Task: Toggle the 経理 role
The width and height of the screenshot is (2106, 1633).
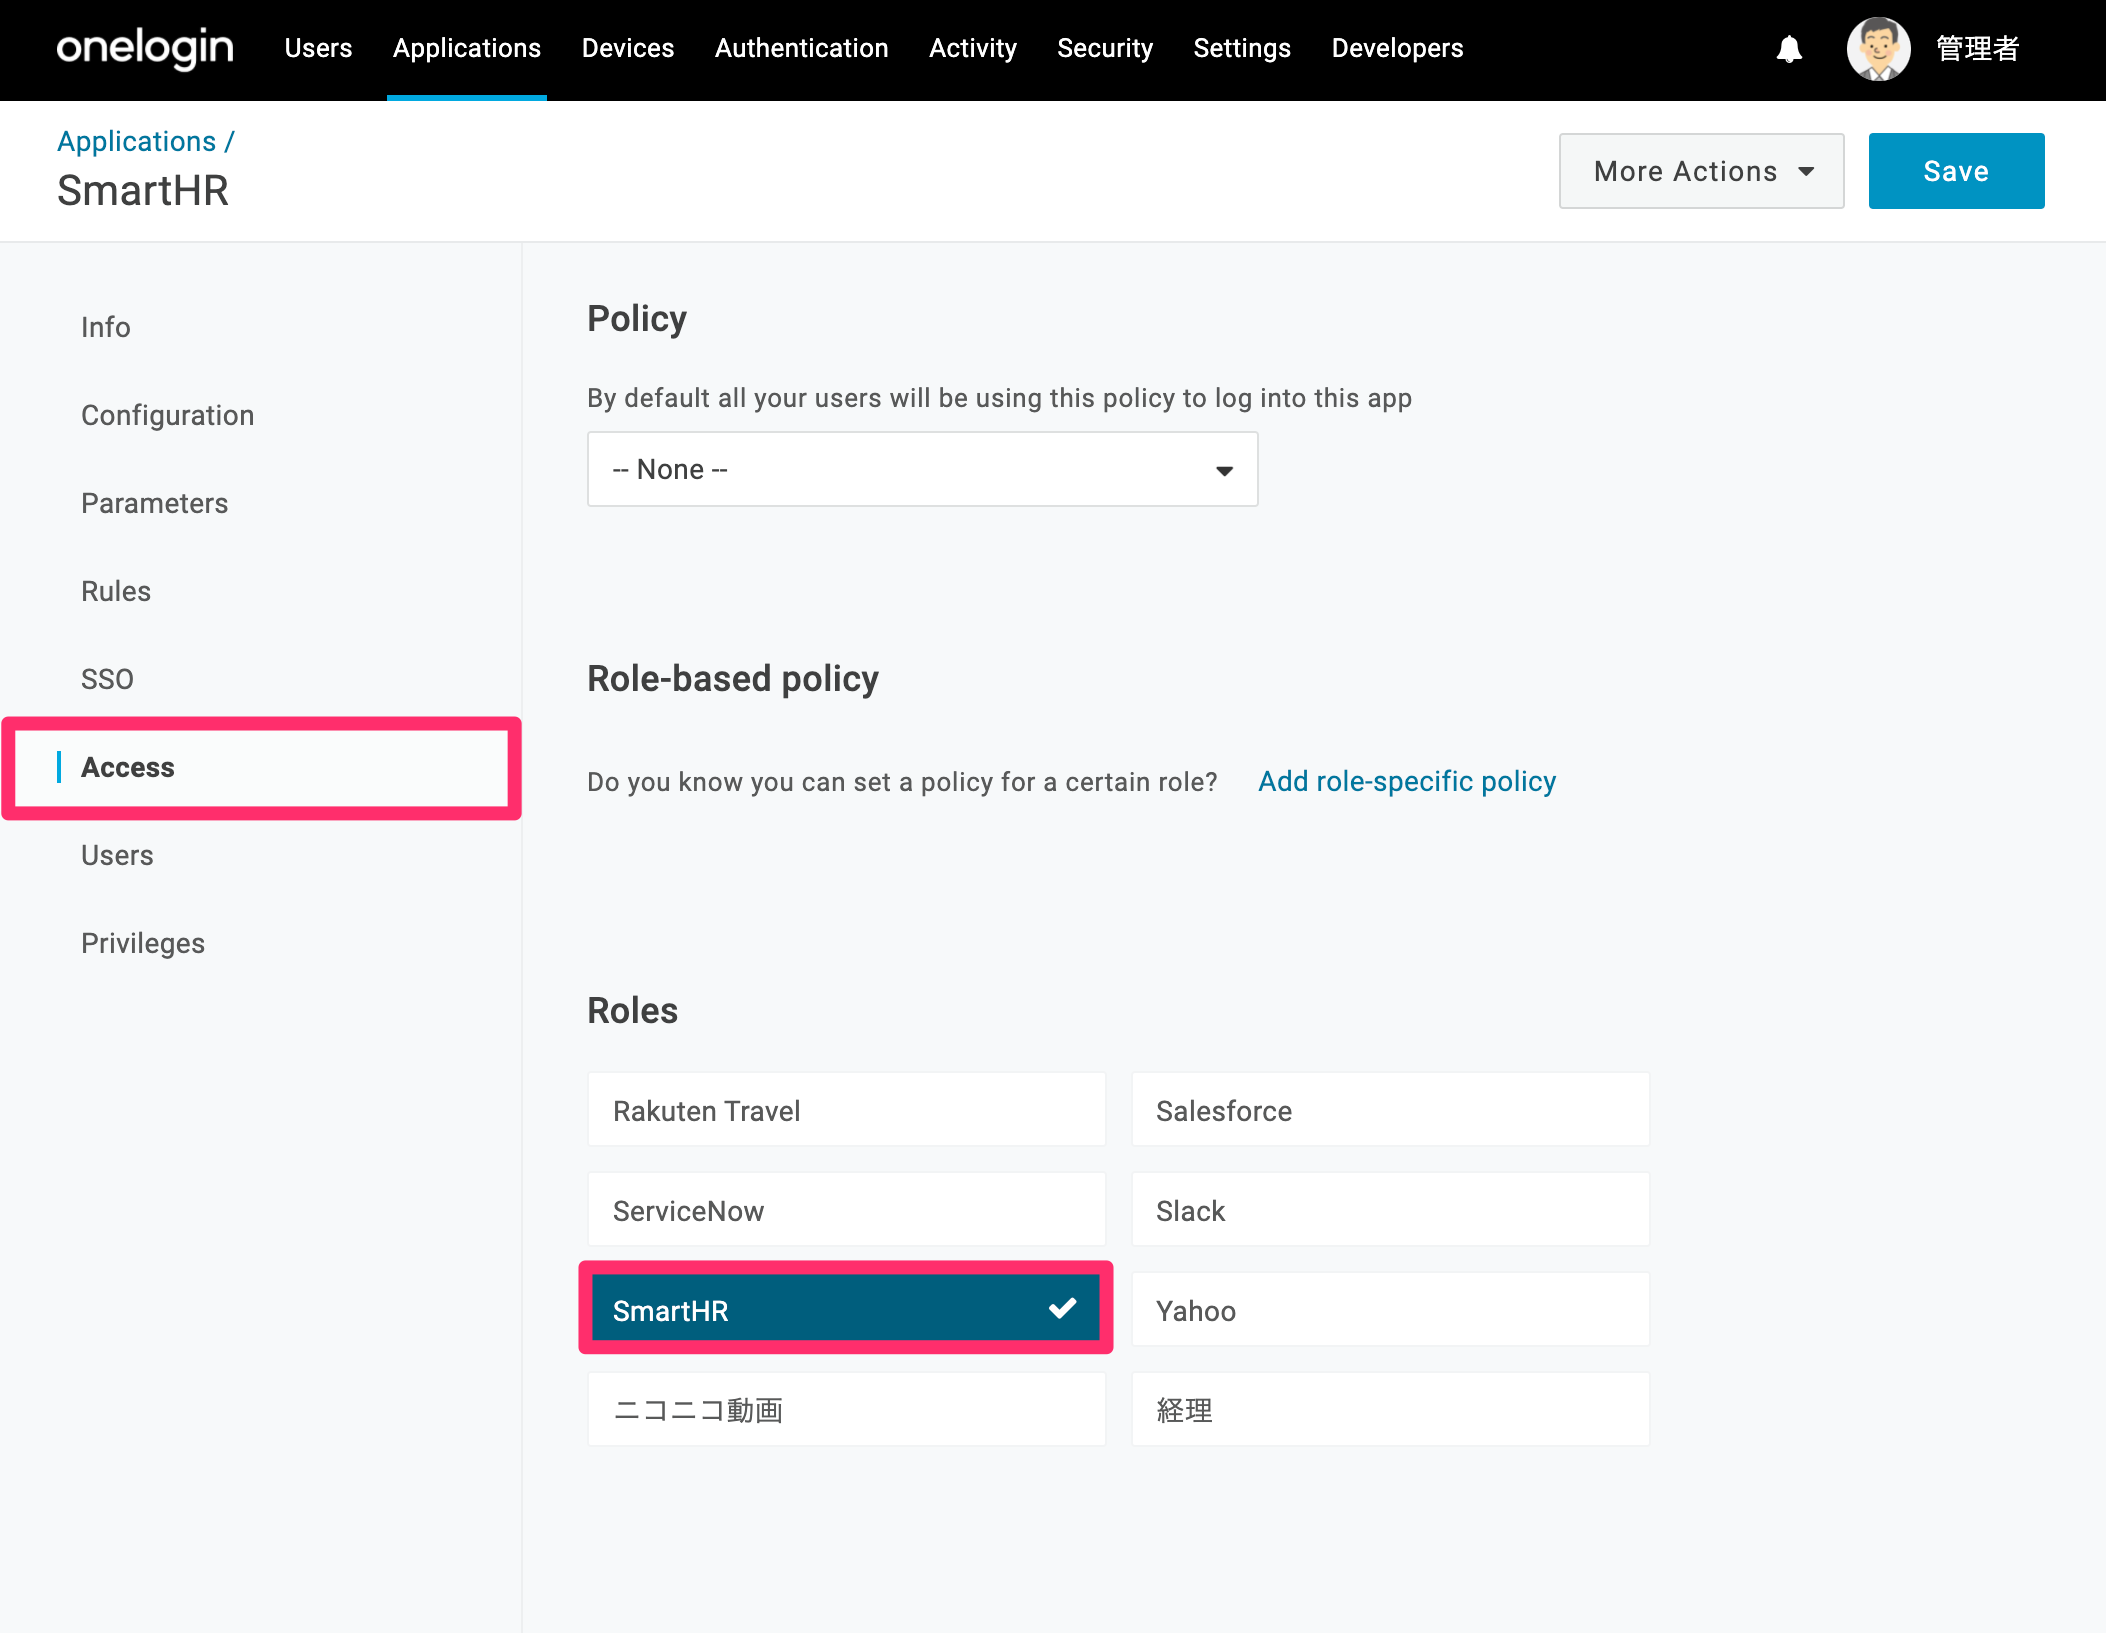Action: coord(1390,1410)
